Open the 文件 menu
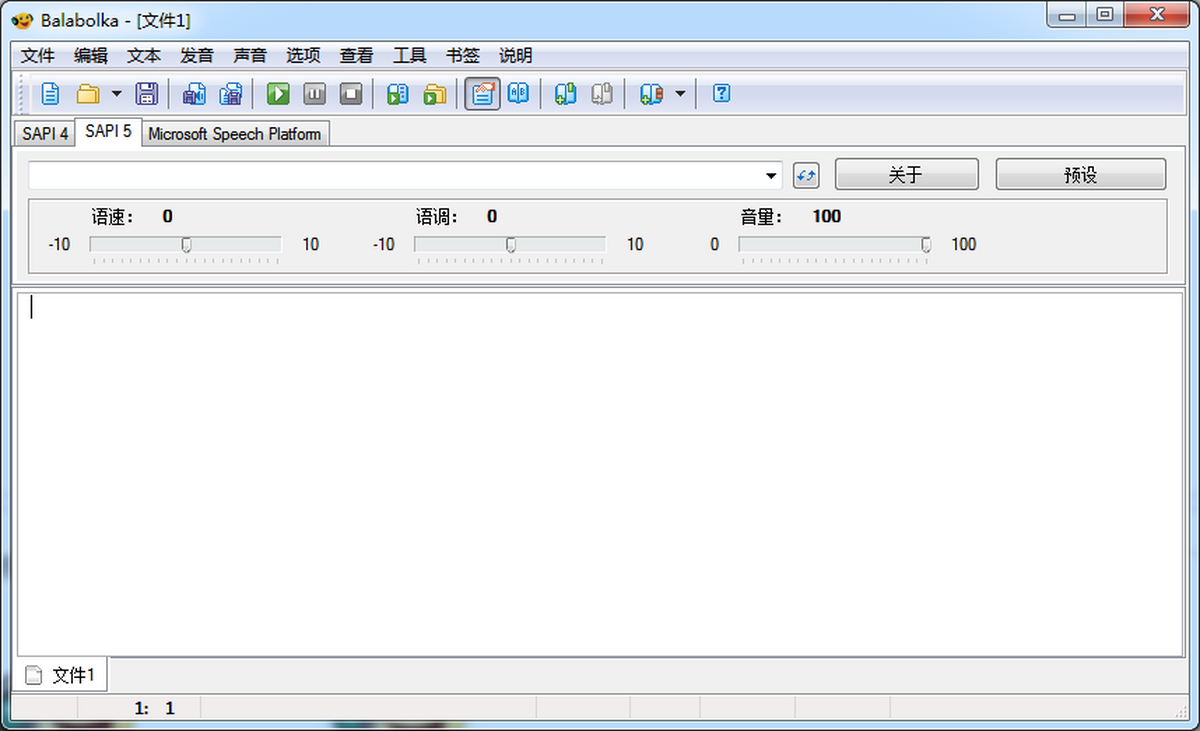 [x=38, y=56]
